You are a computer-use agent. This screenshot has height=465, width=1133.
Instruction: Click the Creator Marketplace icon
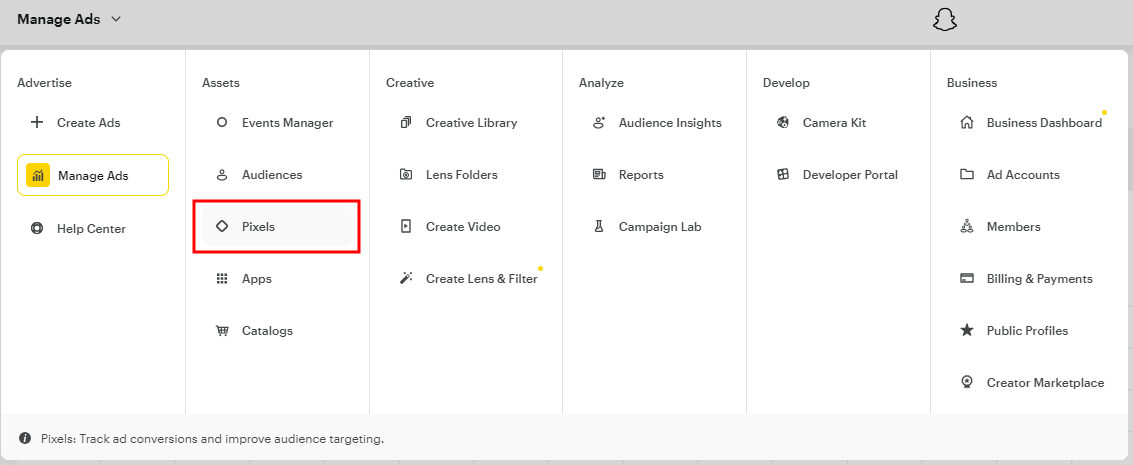point(967,383)
